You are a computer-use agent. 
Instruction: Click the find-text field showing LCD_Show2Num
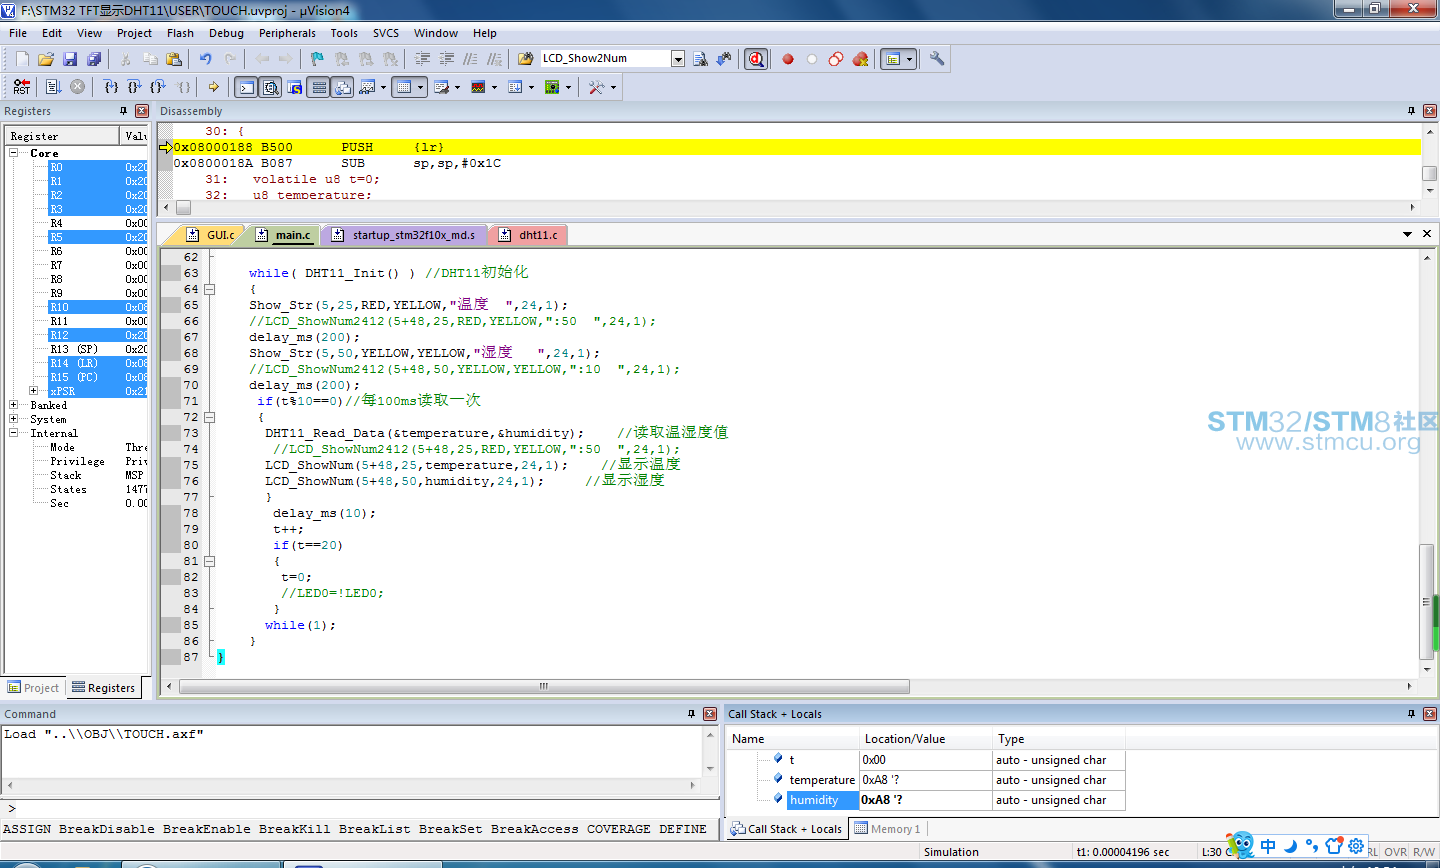point(605,59)
